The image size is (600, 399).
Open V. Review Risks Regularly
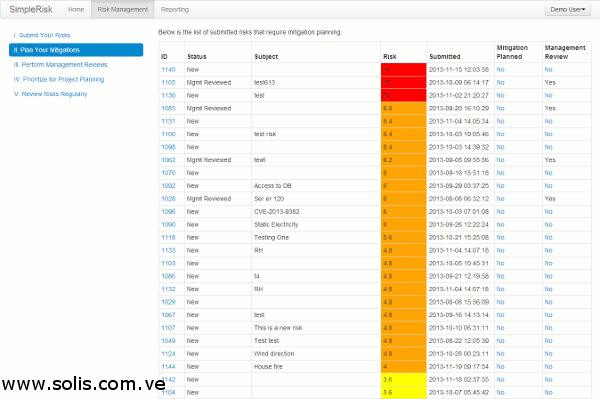51,94
